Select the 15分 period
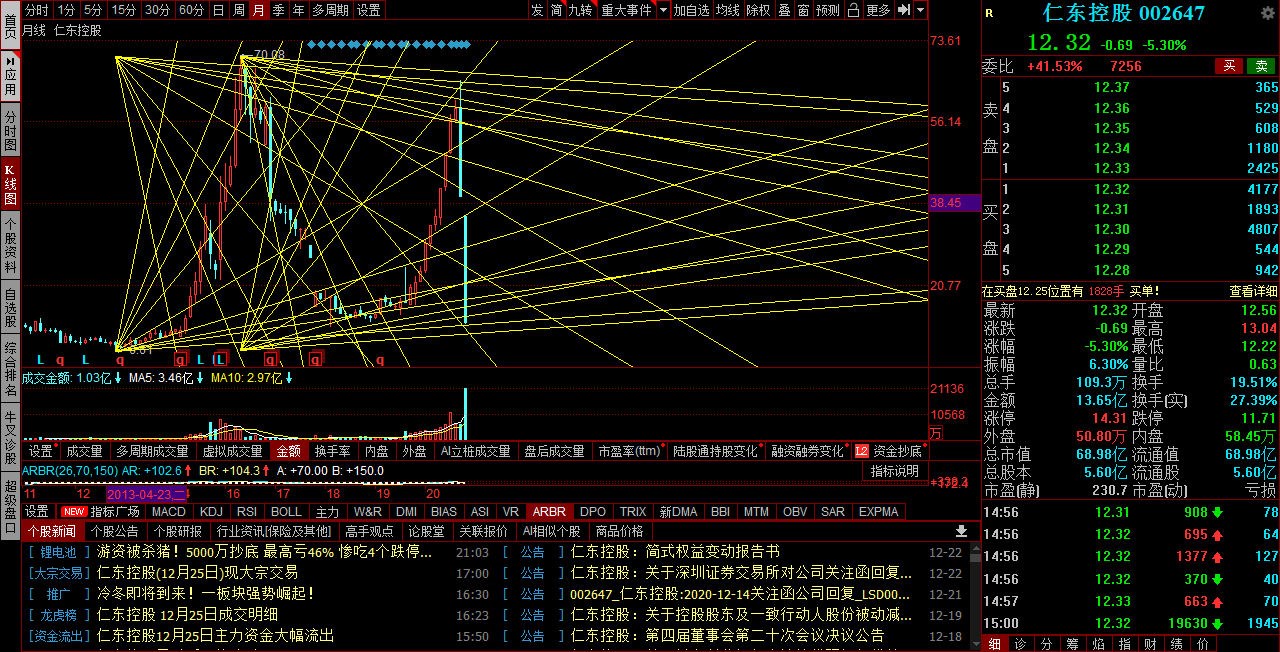Image resolution: width=1280 pixels, height=652 pixels. point(124,10)
